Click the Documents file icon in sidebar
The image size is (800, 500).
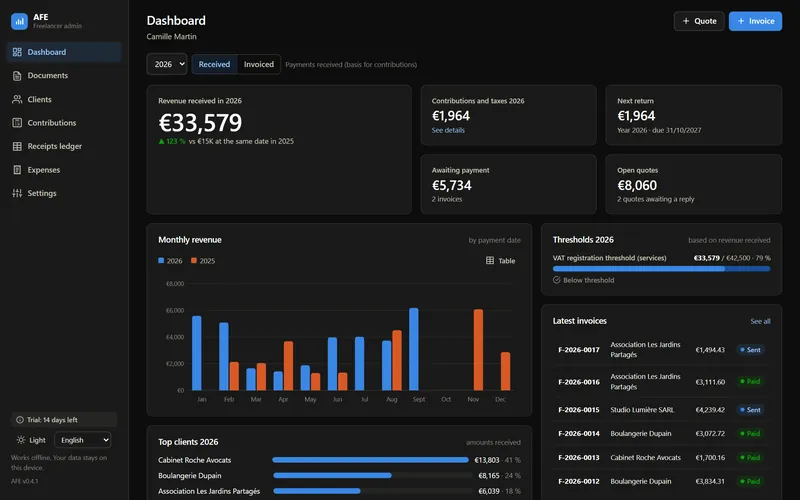[x=17, y=76]
